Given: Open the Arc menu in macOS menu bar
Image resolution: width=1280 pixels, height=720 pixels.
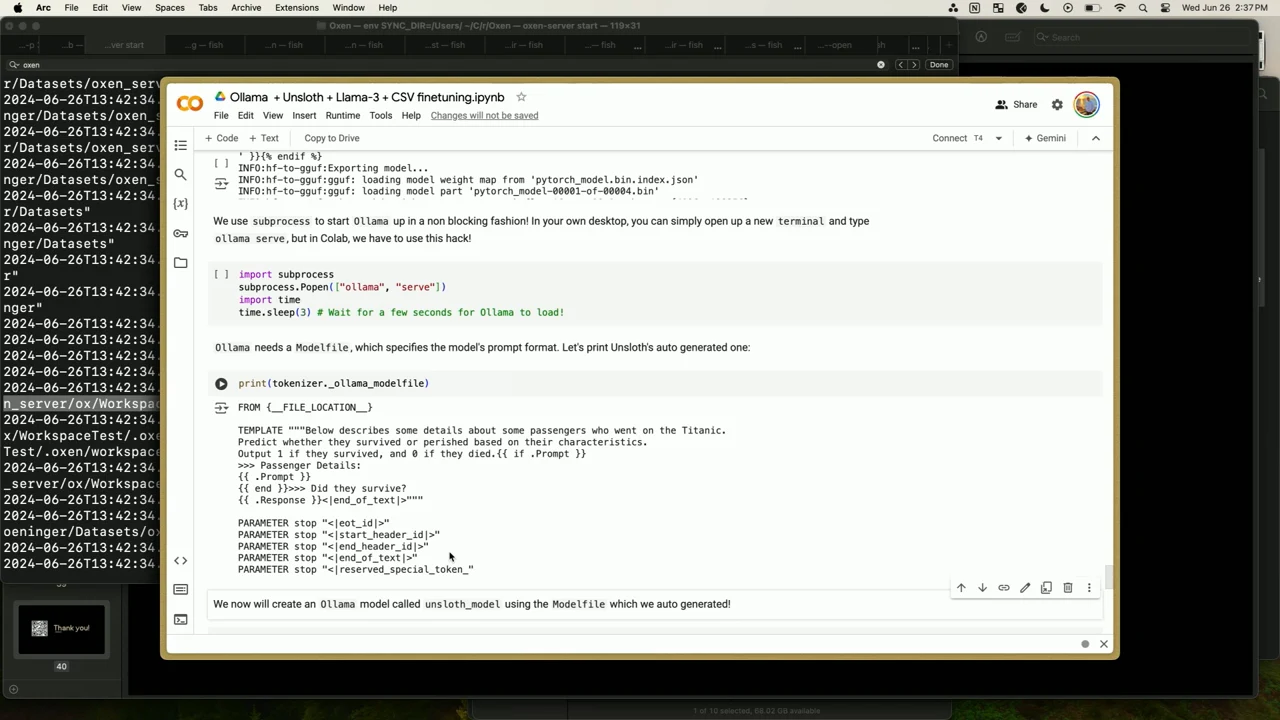Looking at the screenshot, I should [43, 8].
